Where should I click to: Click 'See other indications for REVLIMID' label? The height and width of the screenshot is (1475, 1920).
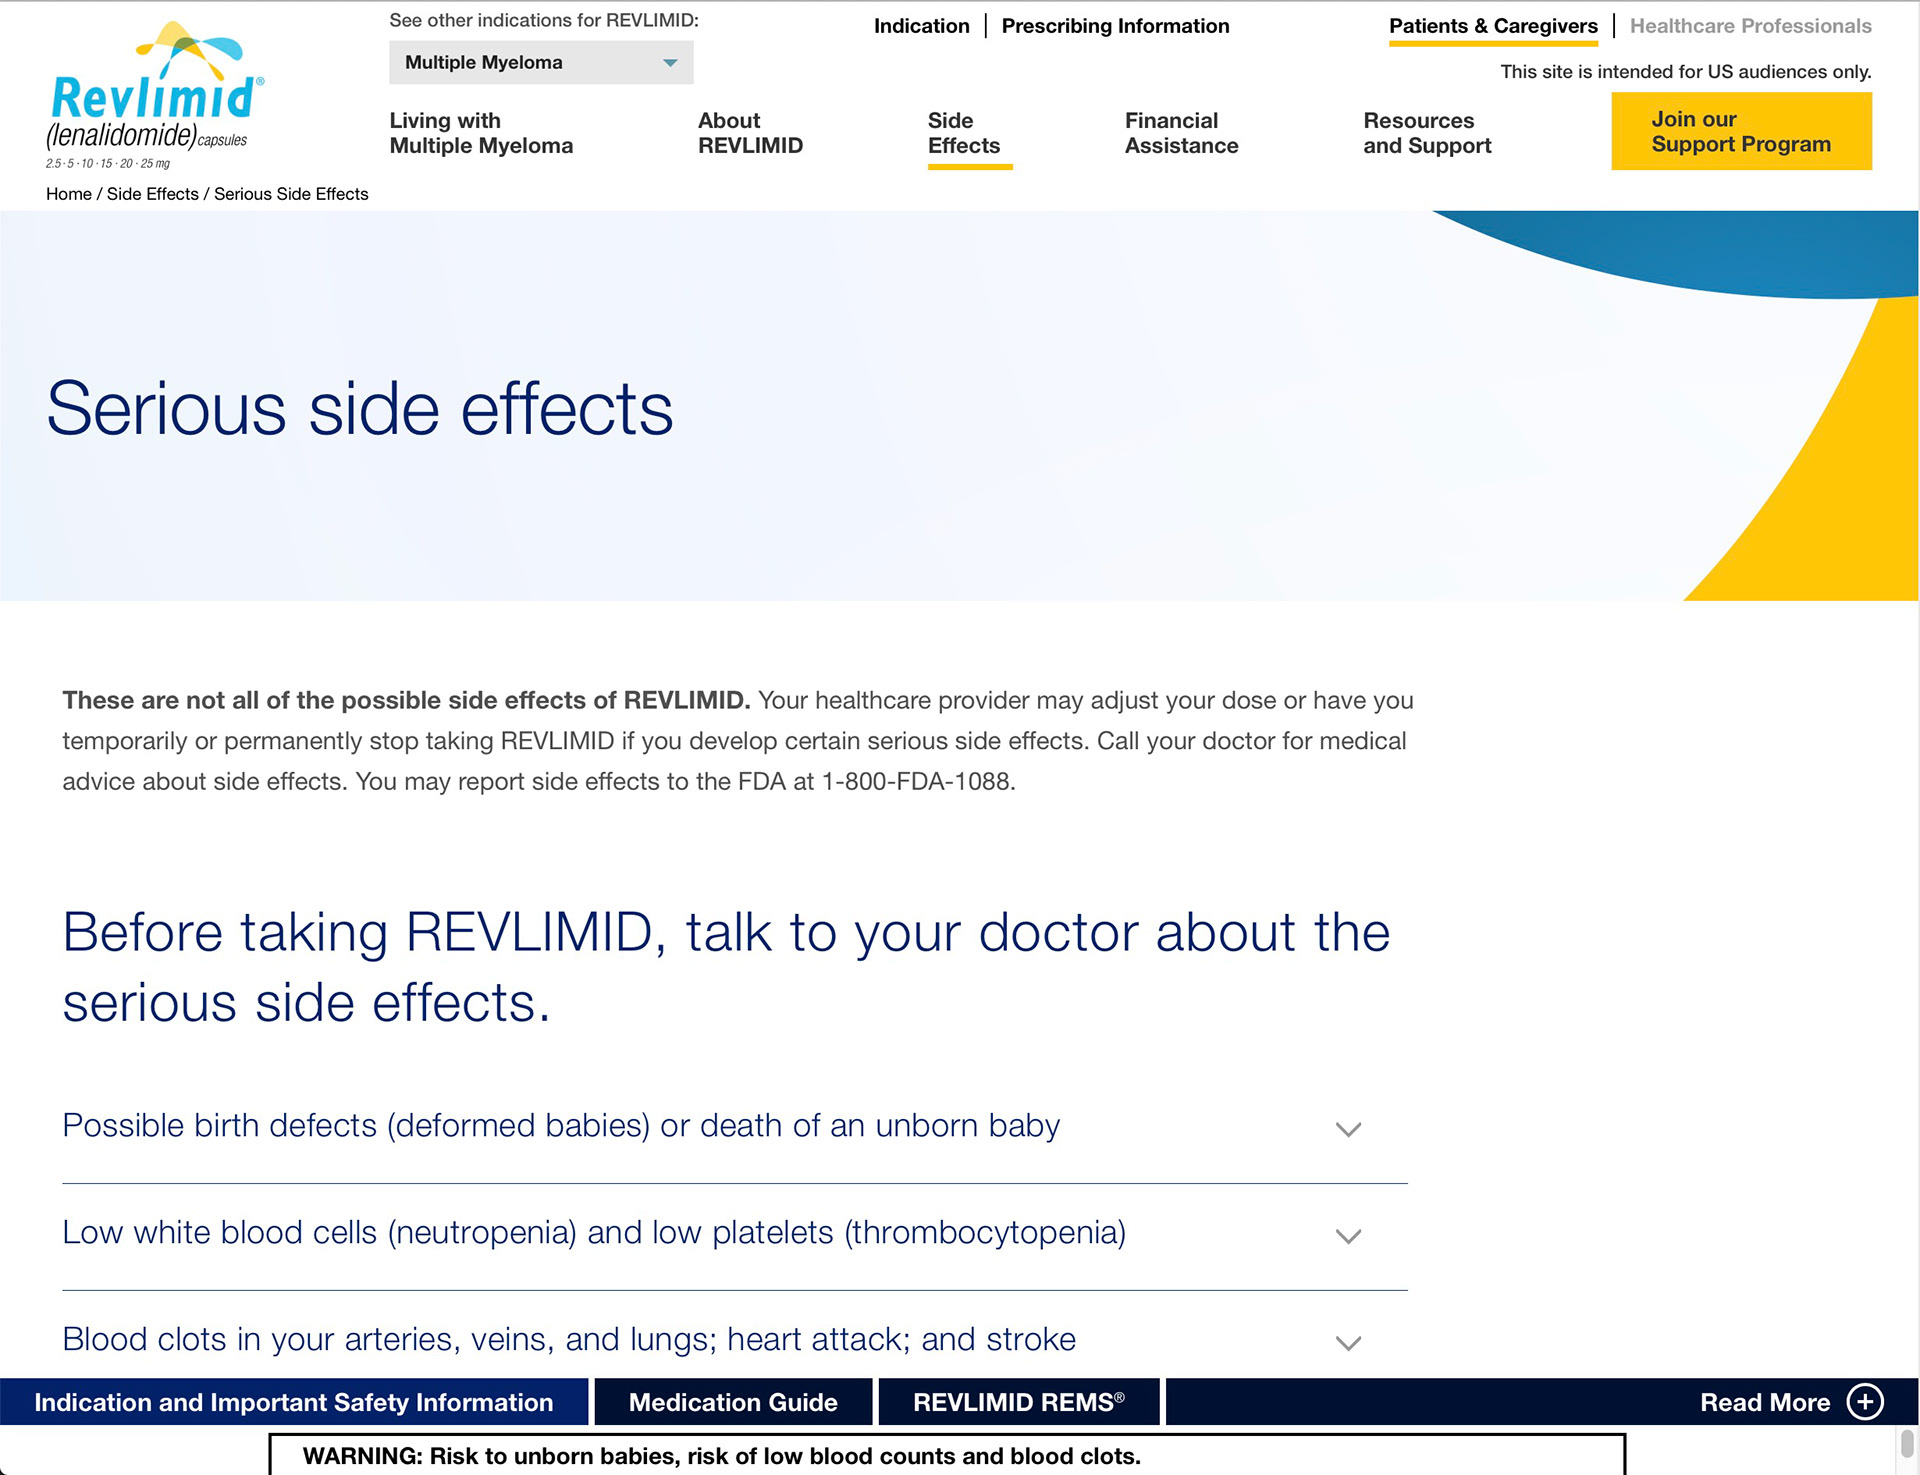pyautogui.click(x=544, y=20)
